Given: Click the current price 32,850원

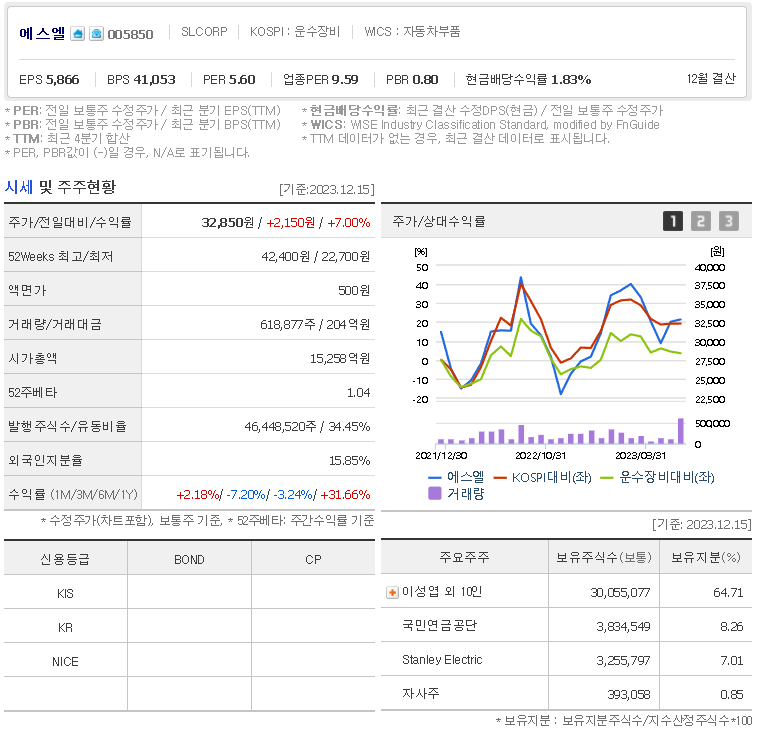Looking at the screenshot, I should tap(228, 222).
